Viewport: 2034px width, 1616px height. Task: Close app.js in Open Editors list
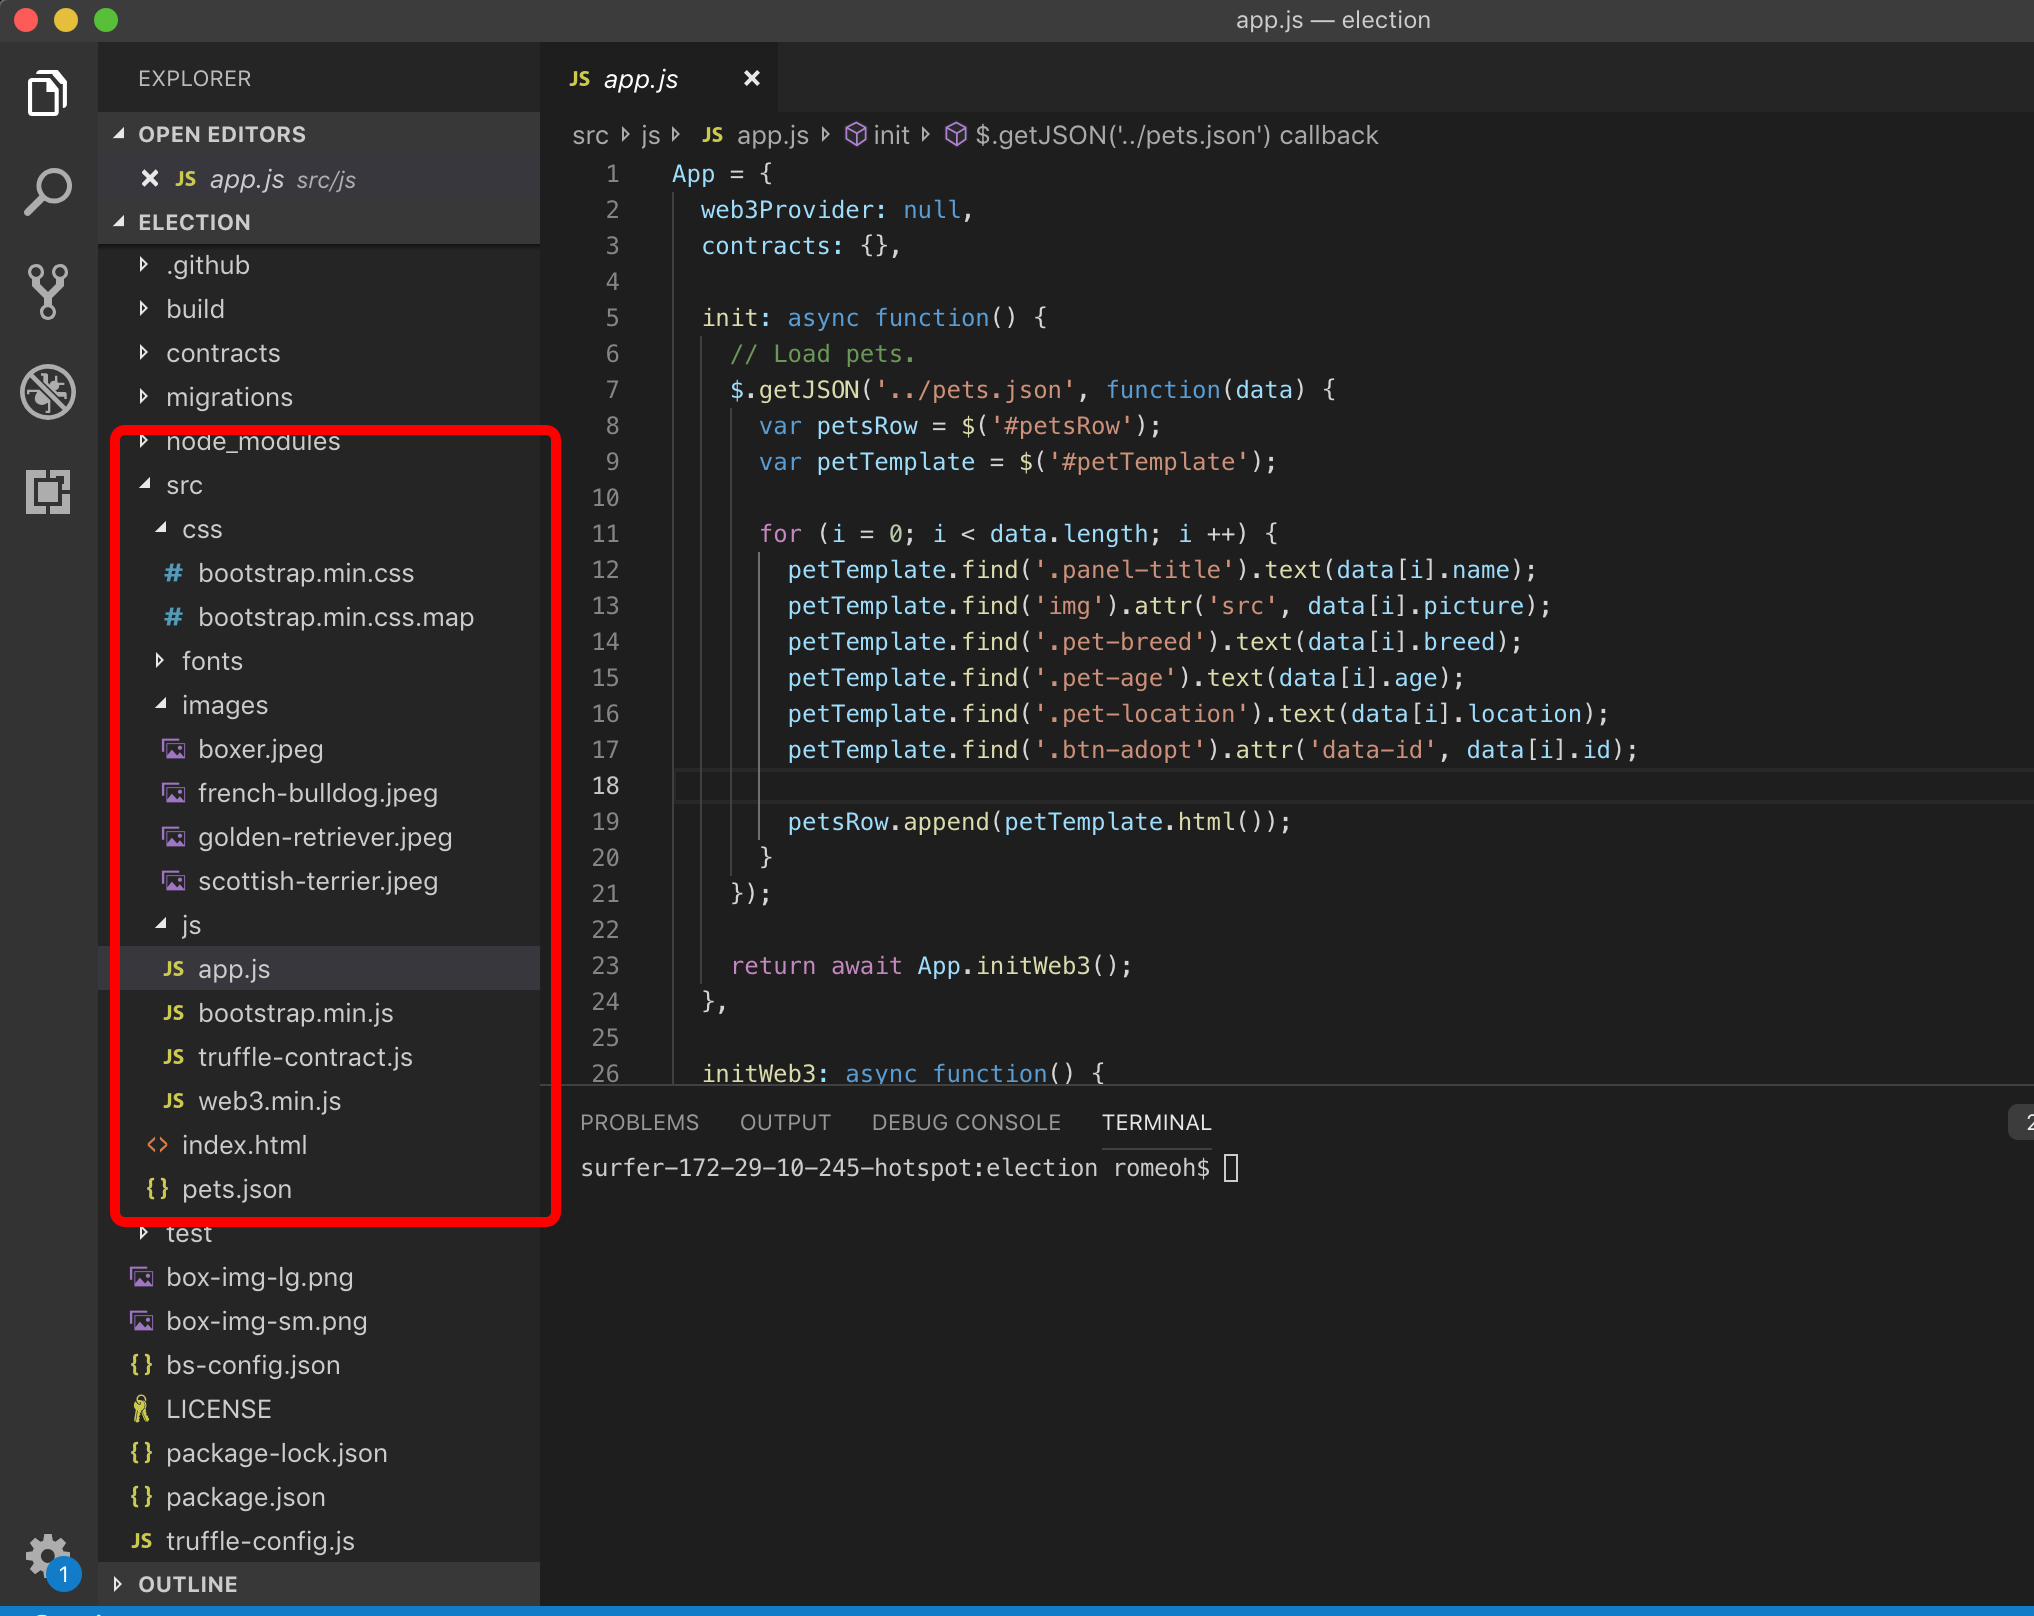coord(150,178)
